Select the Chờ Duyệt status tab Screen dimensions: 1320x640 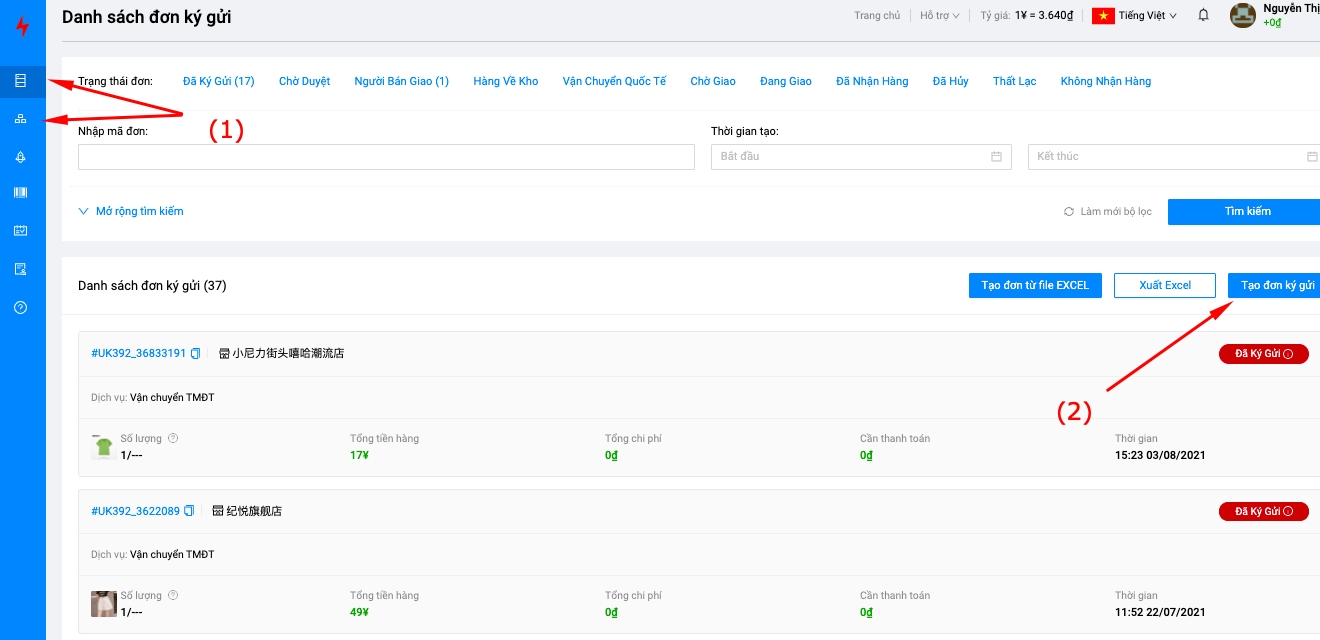tap(304, 81)
